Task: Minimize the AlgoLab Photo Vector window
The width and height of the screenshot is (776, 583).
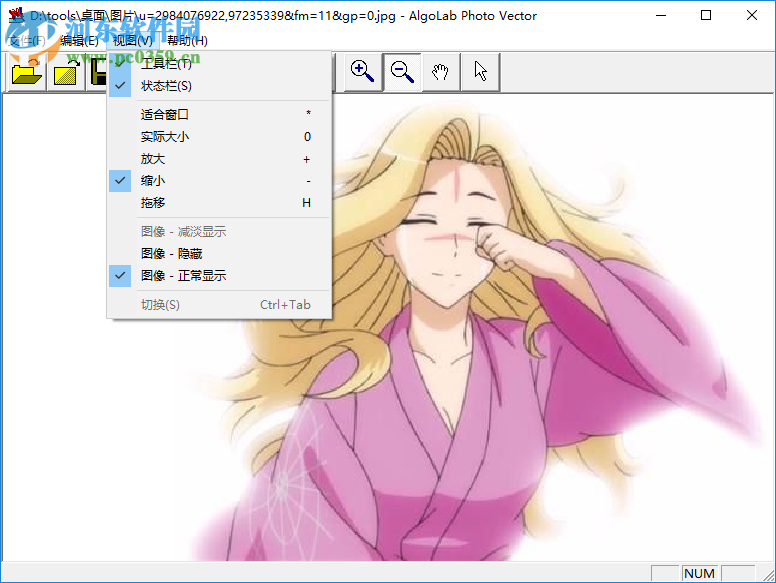Action: [x=661, y=15]
